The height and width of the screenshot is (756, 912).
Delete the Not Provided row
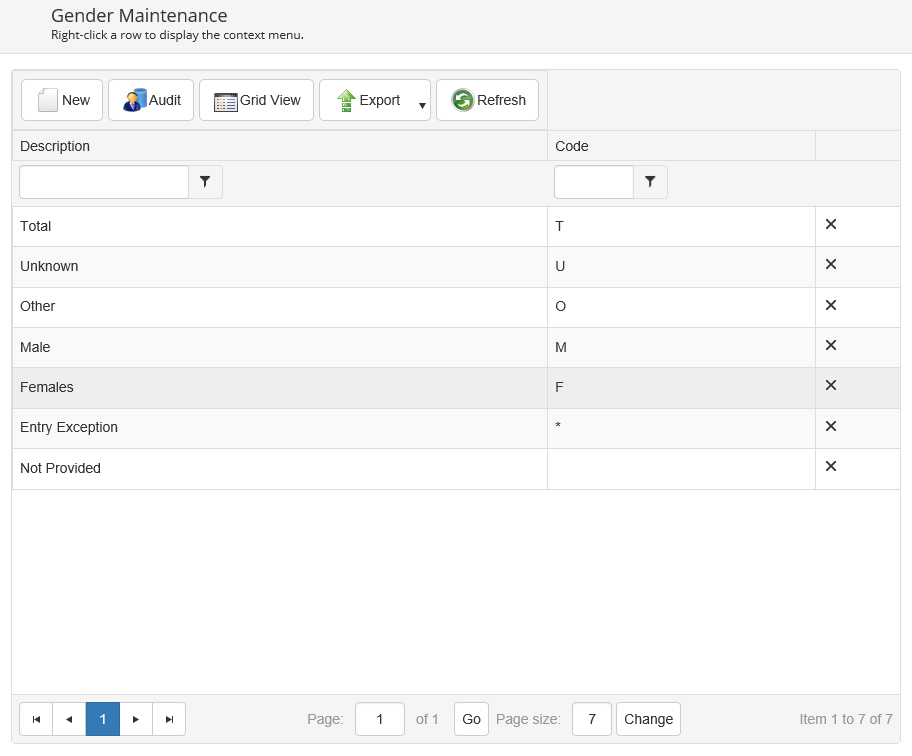(x=831, y=467)
